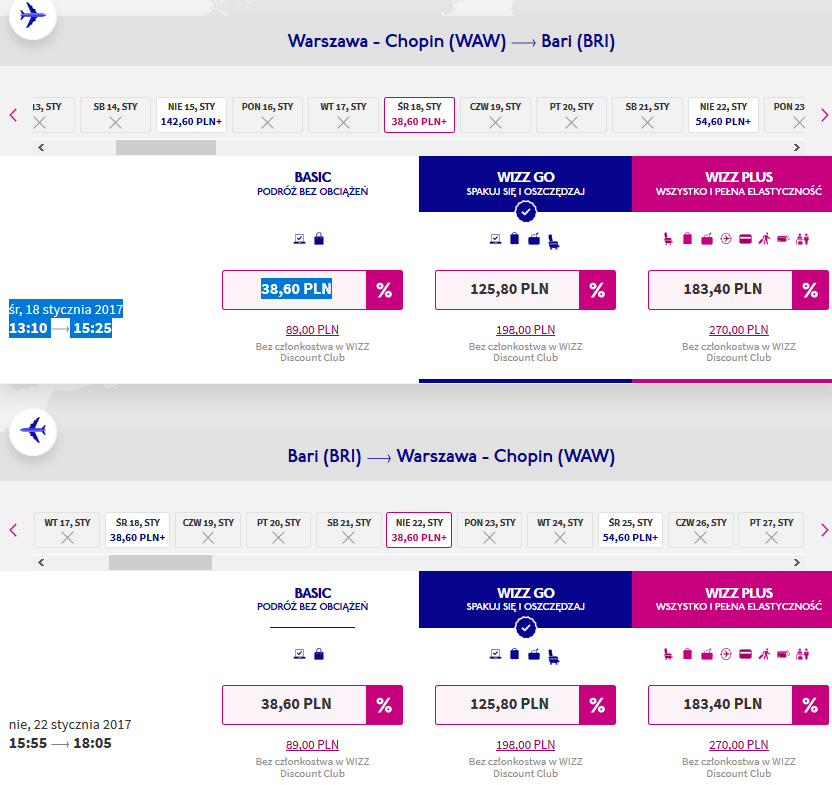Screen dimensions: 832x785
Task: Click percent discount icon for outbound WIZZ Plus 183,40 PLN
Action: tap(810, 290)
